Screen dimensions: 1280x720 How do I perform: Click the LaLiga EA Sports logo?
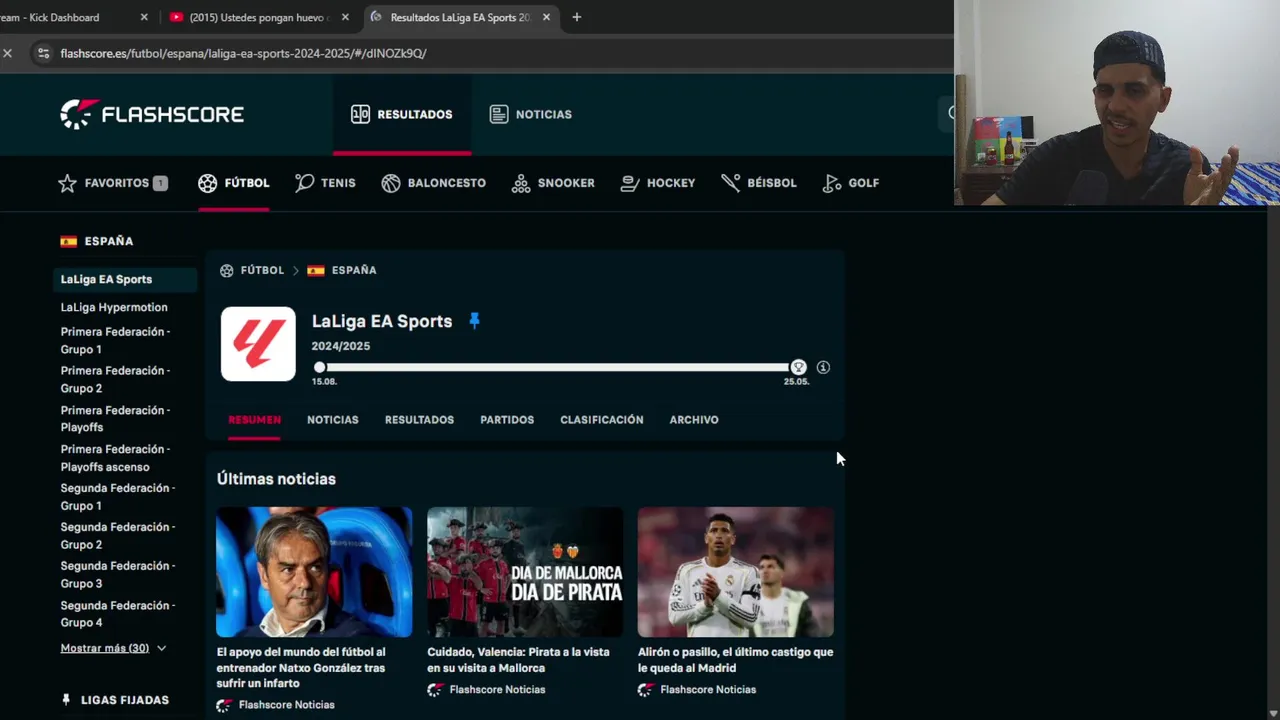[258, 344]
